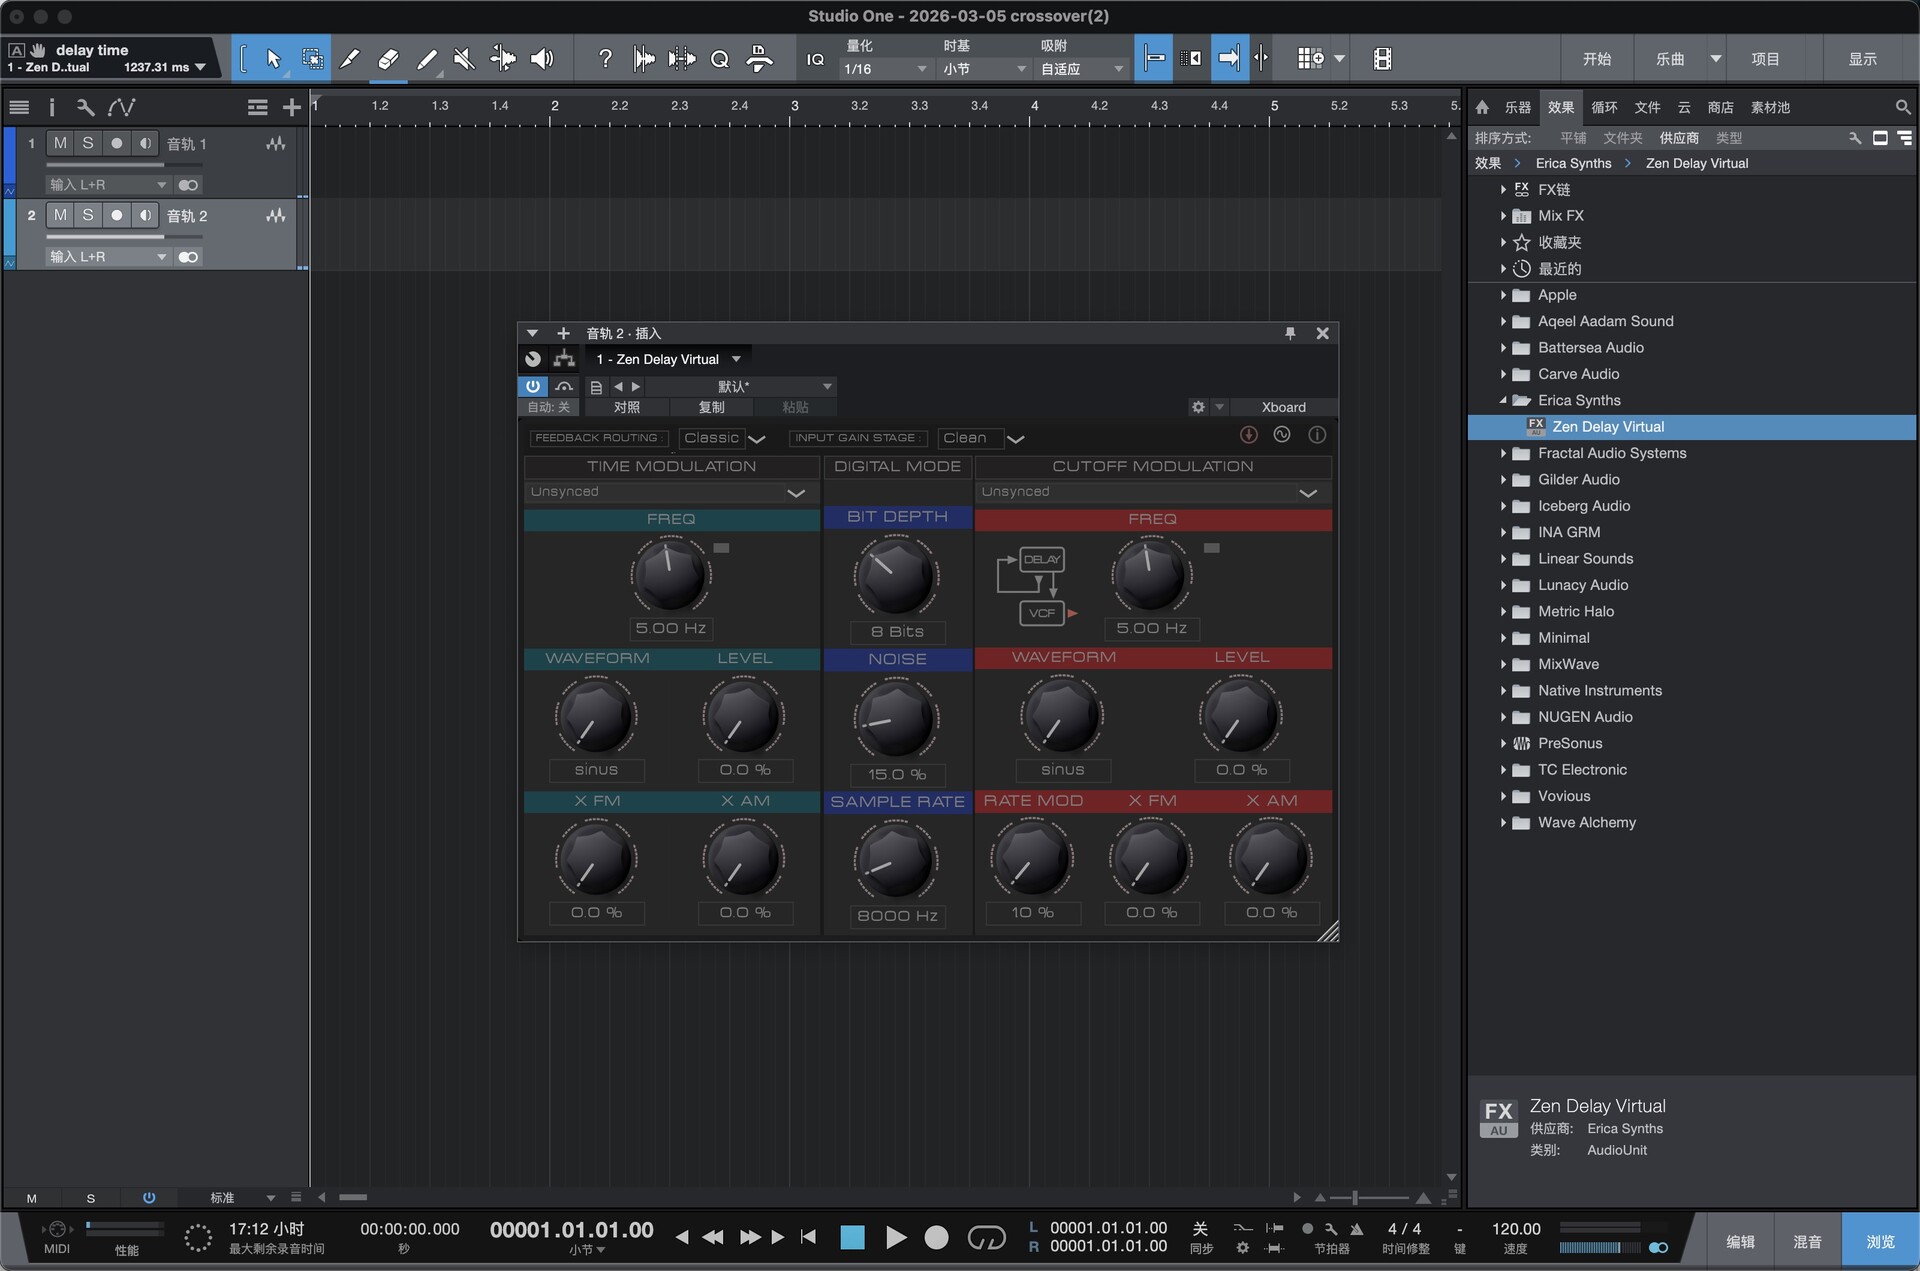Select the Eraser tool in toolbar
This screenshot has height=1271, width=1920.
coord(388,59)
